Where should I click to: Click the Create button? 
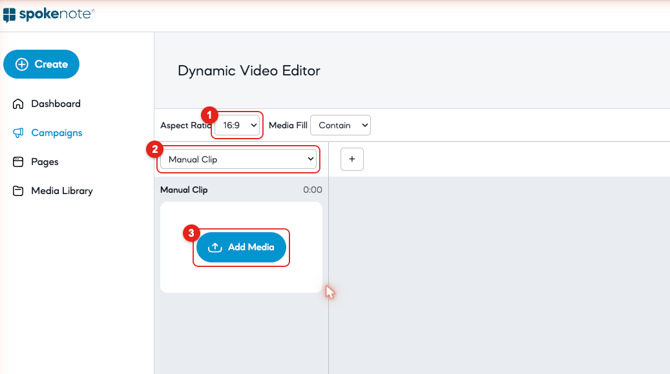41,64
